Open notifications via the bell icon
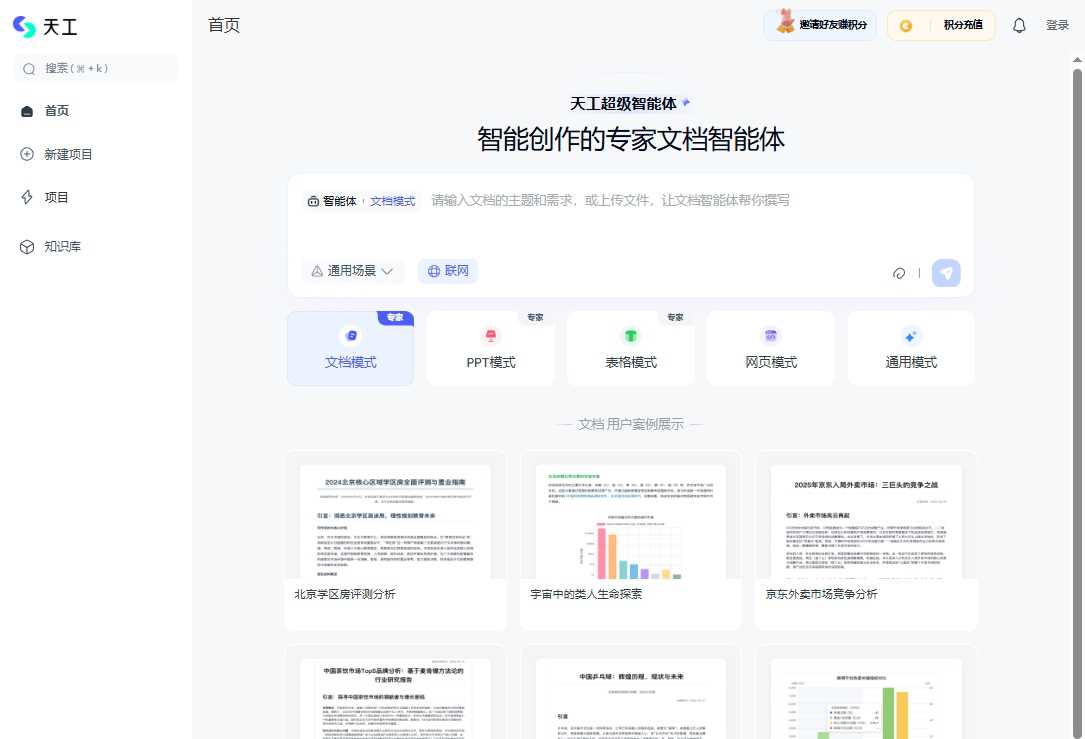The width and height of the screenshot is (1085, 739). point(1019,25)
